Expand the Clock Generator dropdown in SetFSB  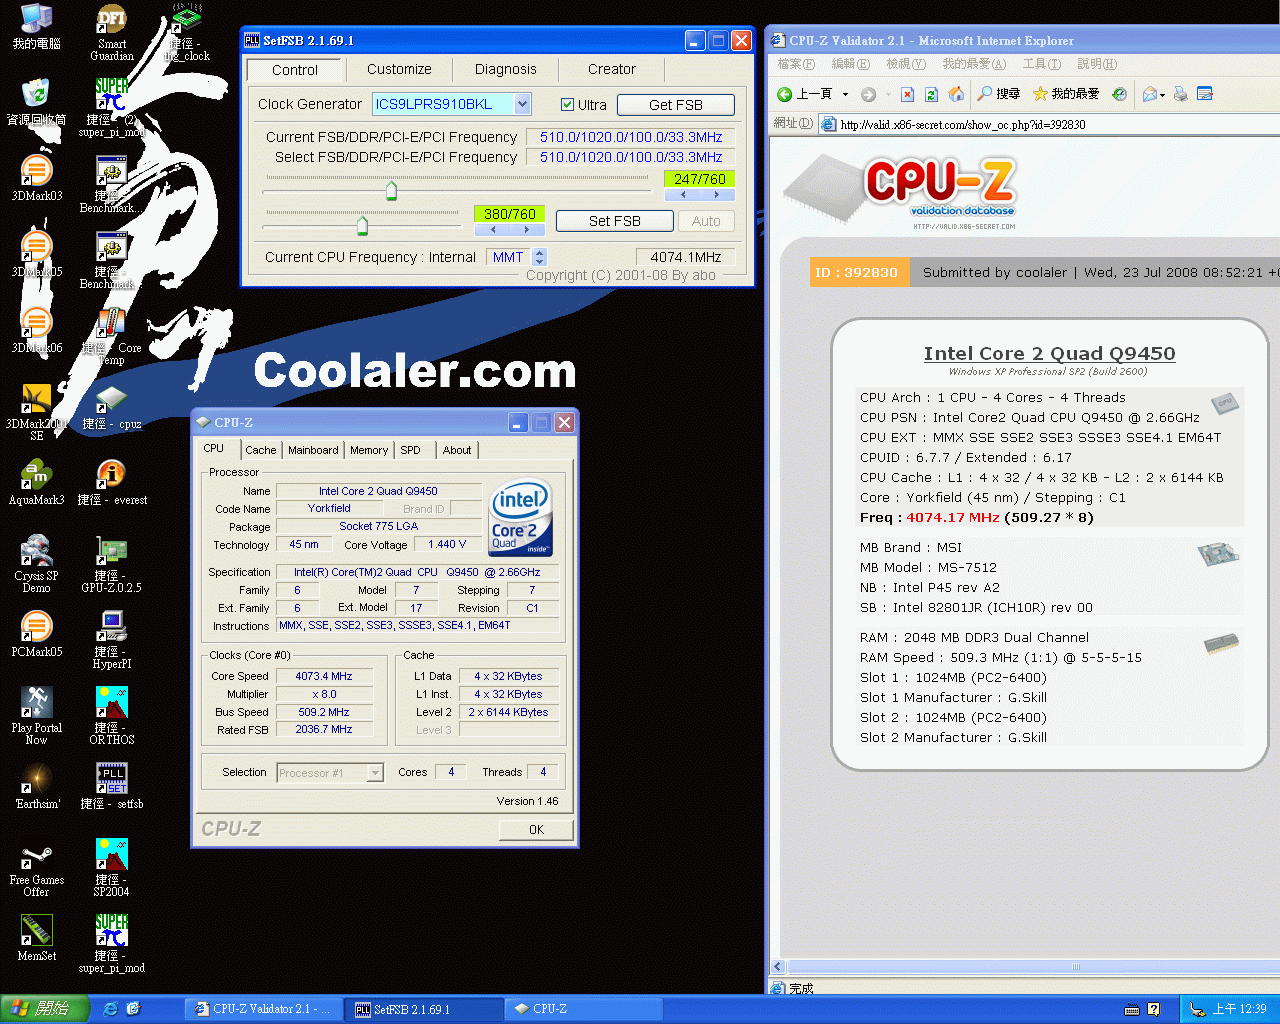click(x=523, y=104)
